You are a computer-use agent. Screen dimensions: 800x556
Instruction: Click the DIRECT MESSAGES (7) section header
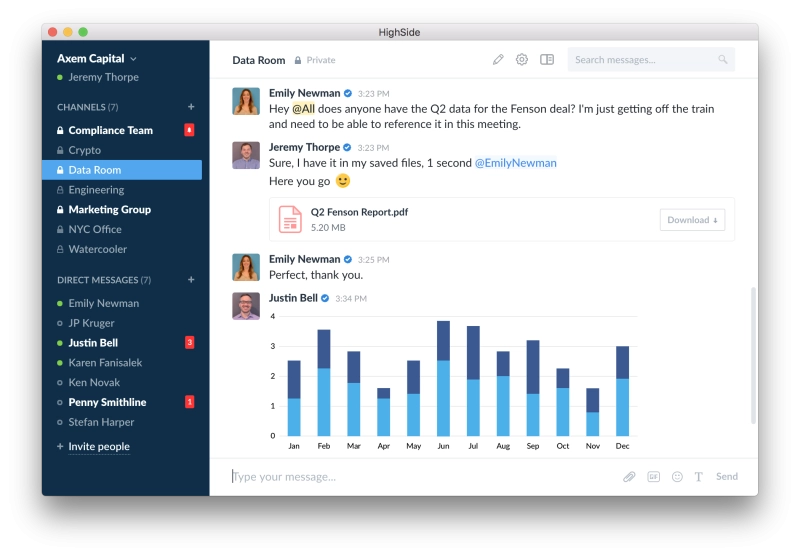point(104,280)
